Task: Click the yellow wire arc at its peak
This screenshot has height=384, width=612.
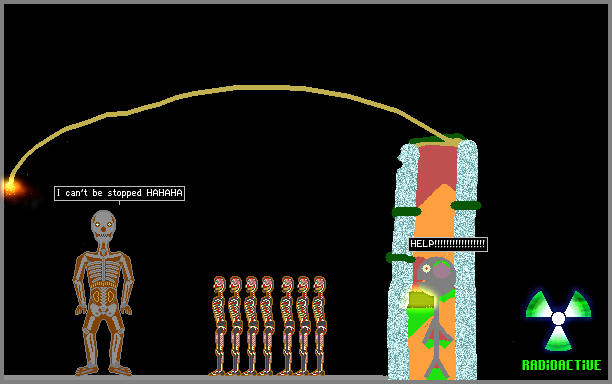Action: point(262,88)
